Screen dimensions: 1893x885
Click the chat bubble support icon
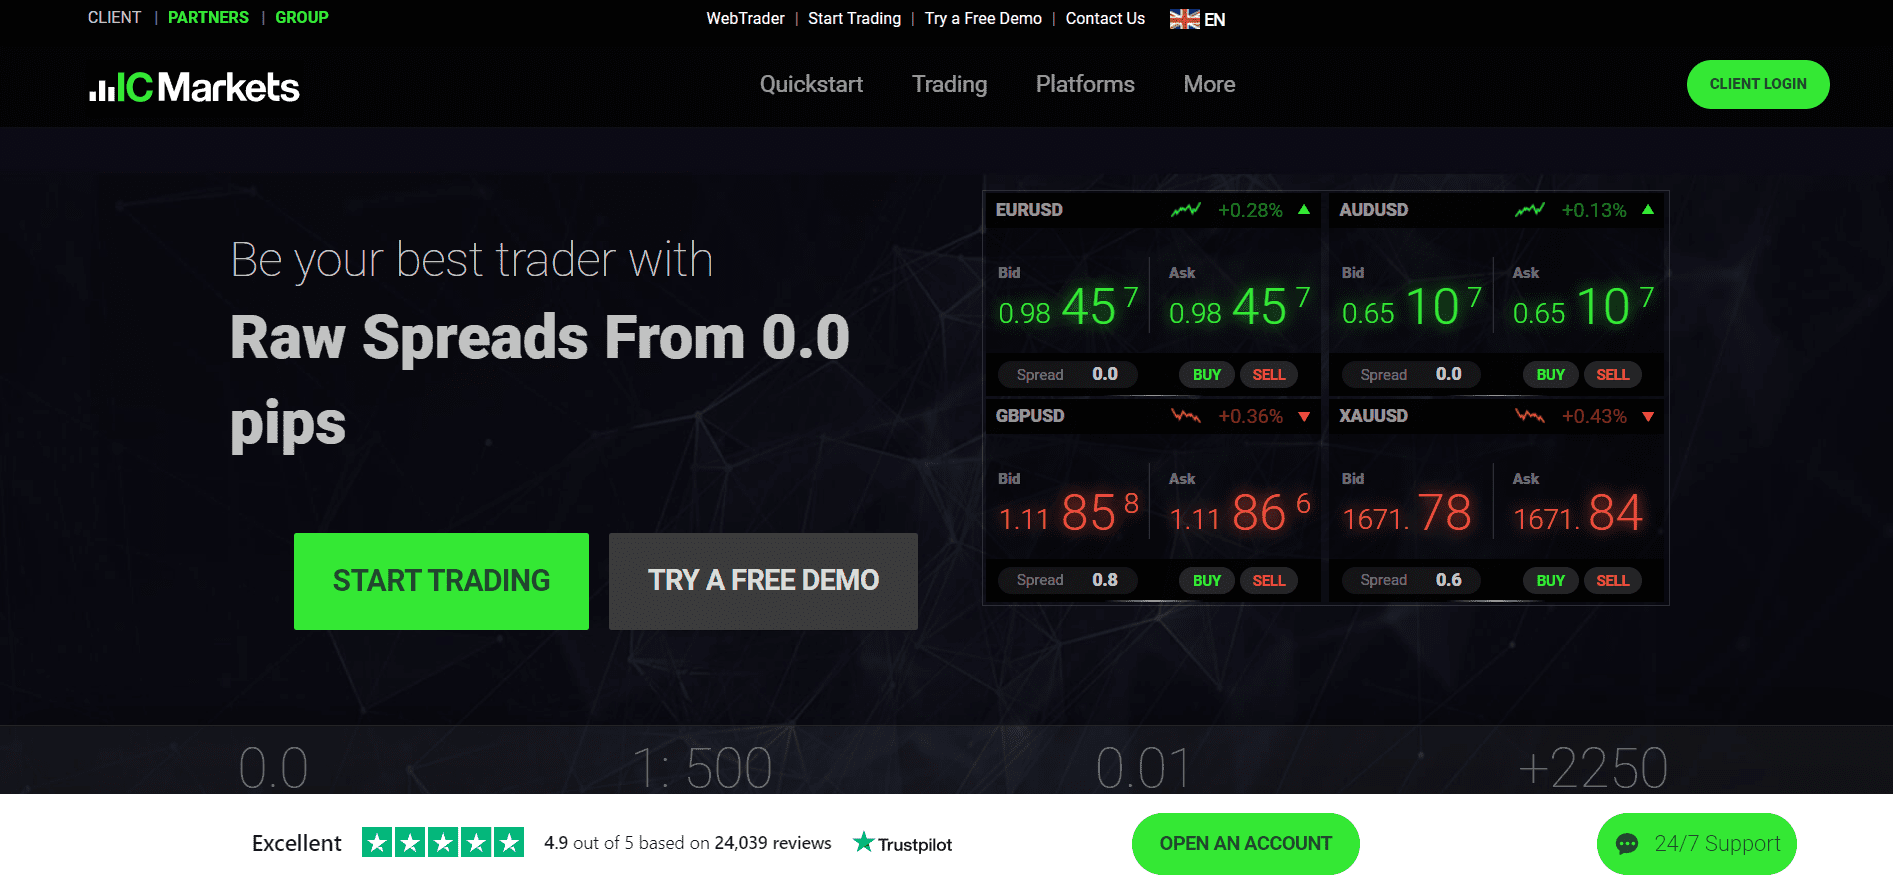coord(1627,844)
